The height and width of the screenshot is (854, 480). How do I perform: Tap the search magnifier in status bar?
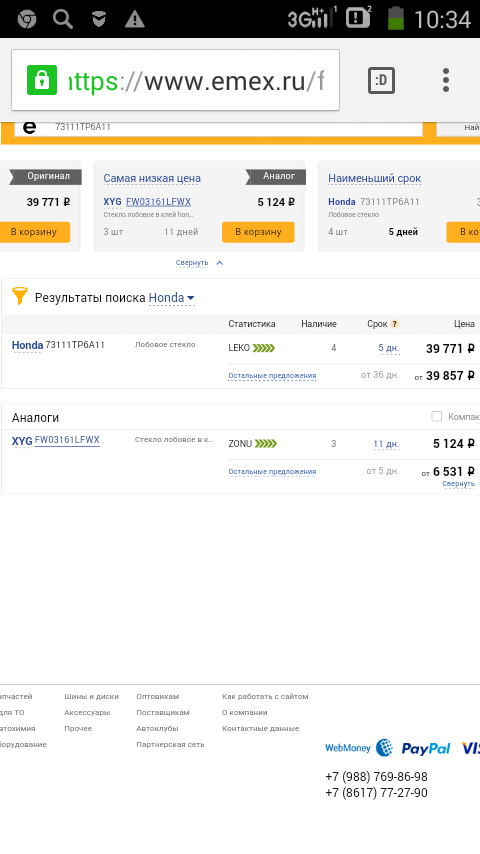coord(63,19)
